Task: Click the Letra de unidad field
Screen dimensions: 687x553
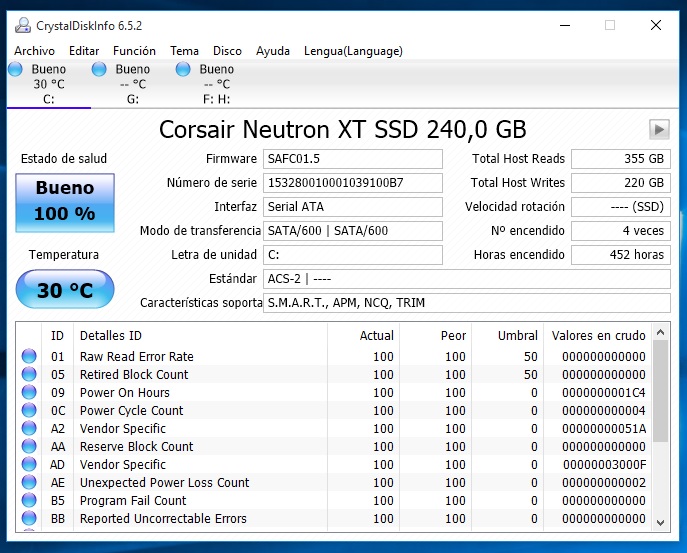Action: [x=353, y=255]
